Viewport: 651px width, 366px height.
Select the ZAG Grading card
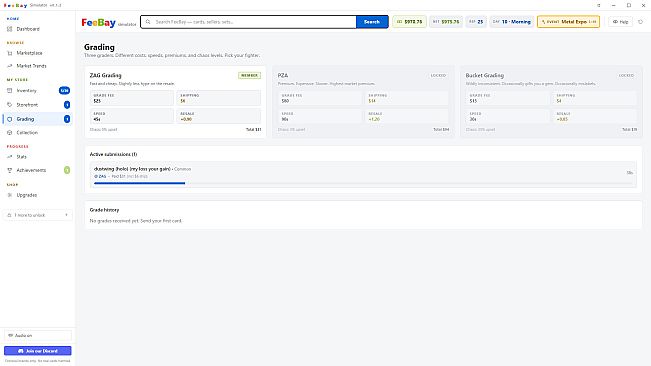(175, 102)
